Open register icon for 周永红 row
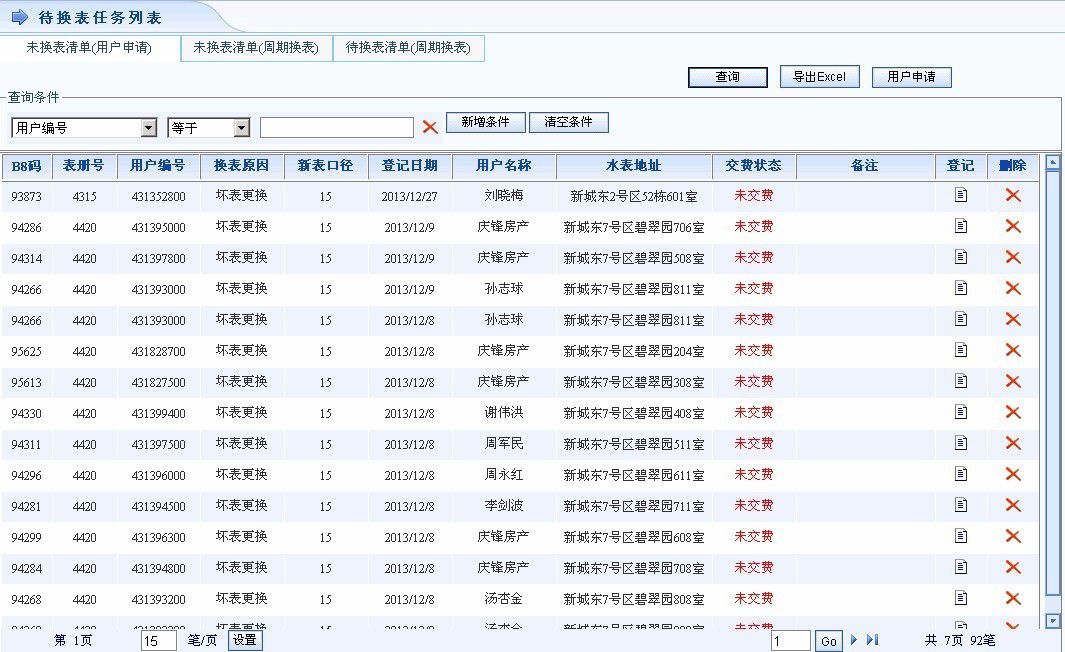The image size is (1065, 652). tap(961, 475)
